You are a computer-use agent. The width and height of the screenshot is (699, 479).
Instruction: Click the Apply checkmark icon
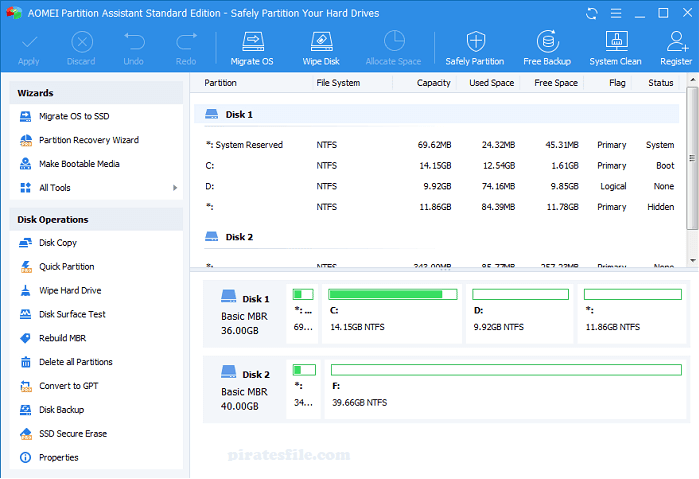(x=29, y=42)
